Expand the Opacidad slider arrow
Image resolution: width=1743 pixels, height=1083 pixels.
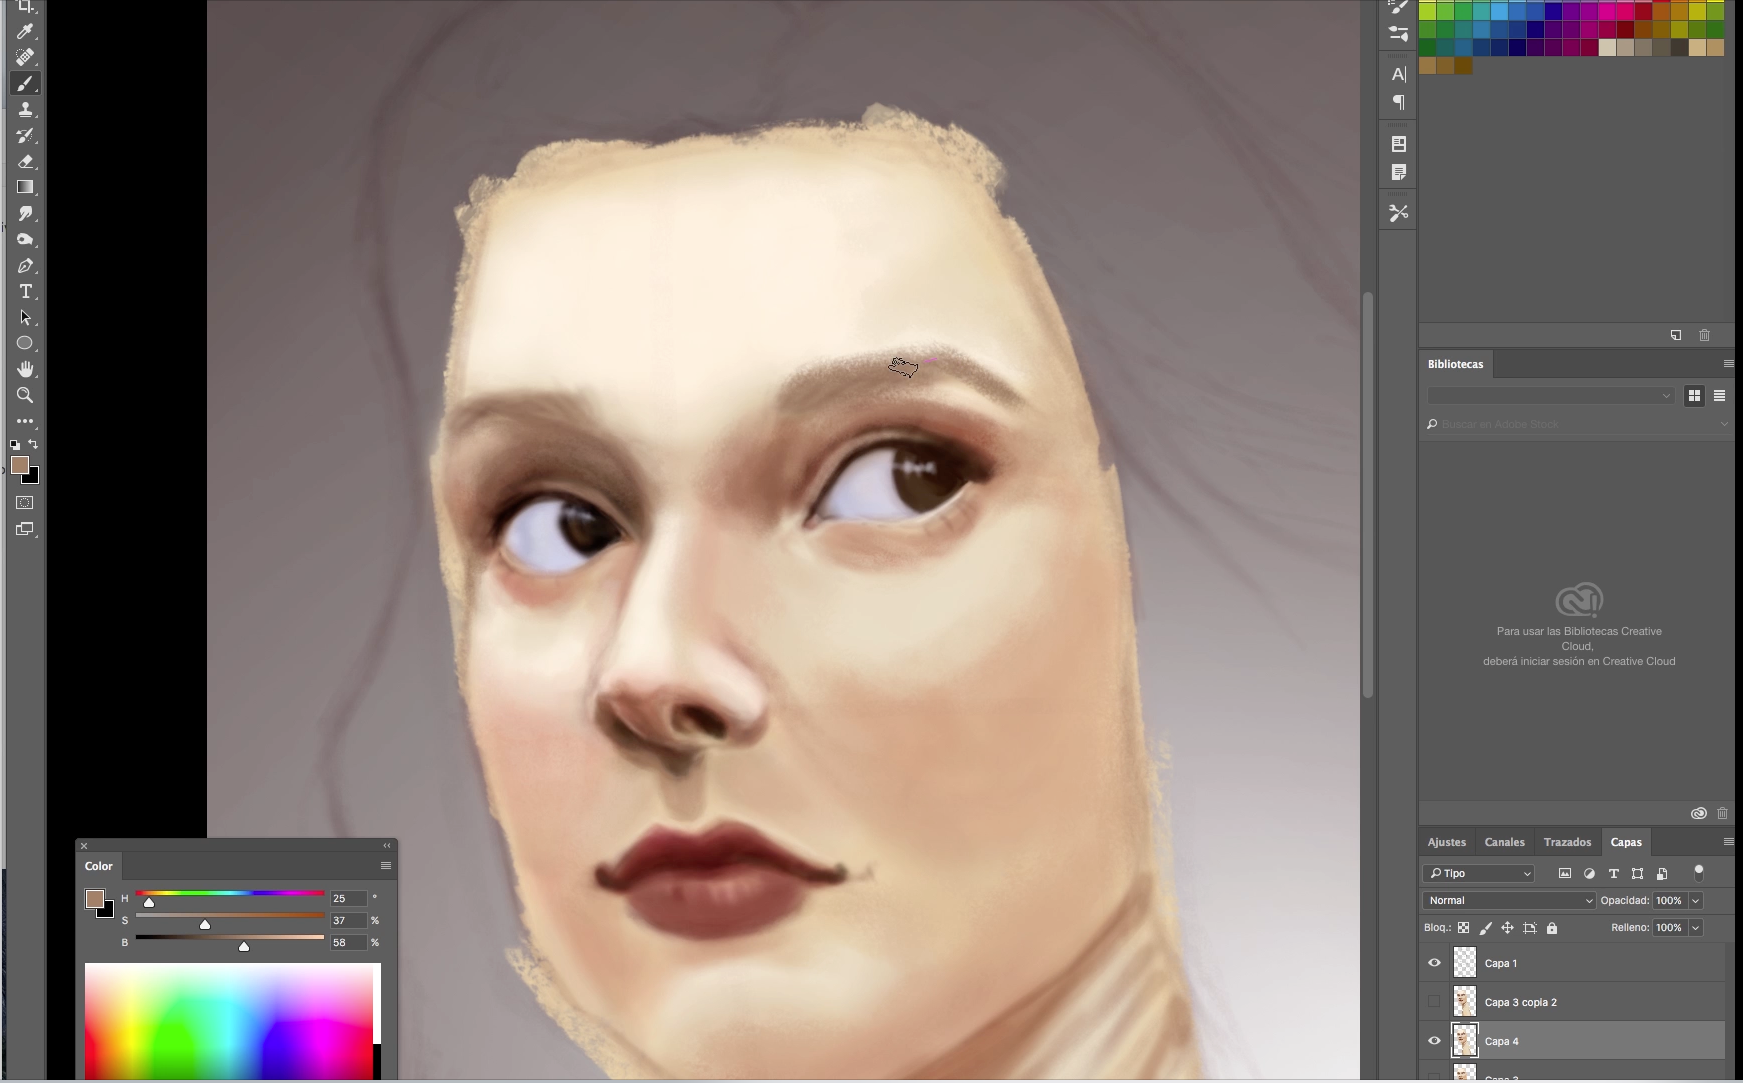pyautogui.click(x=1695, y=900)
